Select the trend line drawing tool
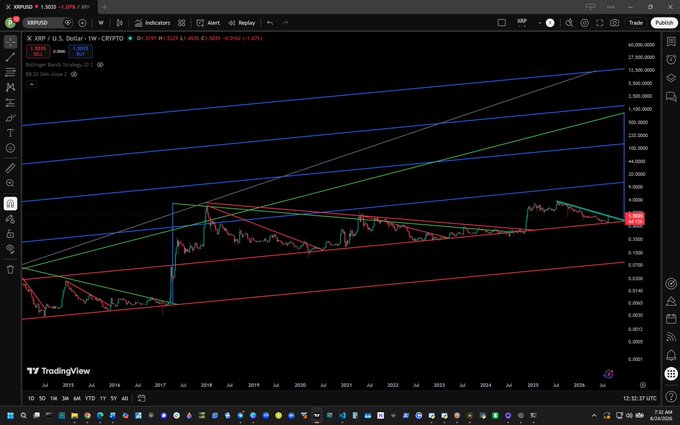This screenshot has width=680, height=425. pyautogui.click(x=10, y=57)
